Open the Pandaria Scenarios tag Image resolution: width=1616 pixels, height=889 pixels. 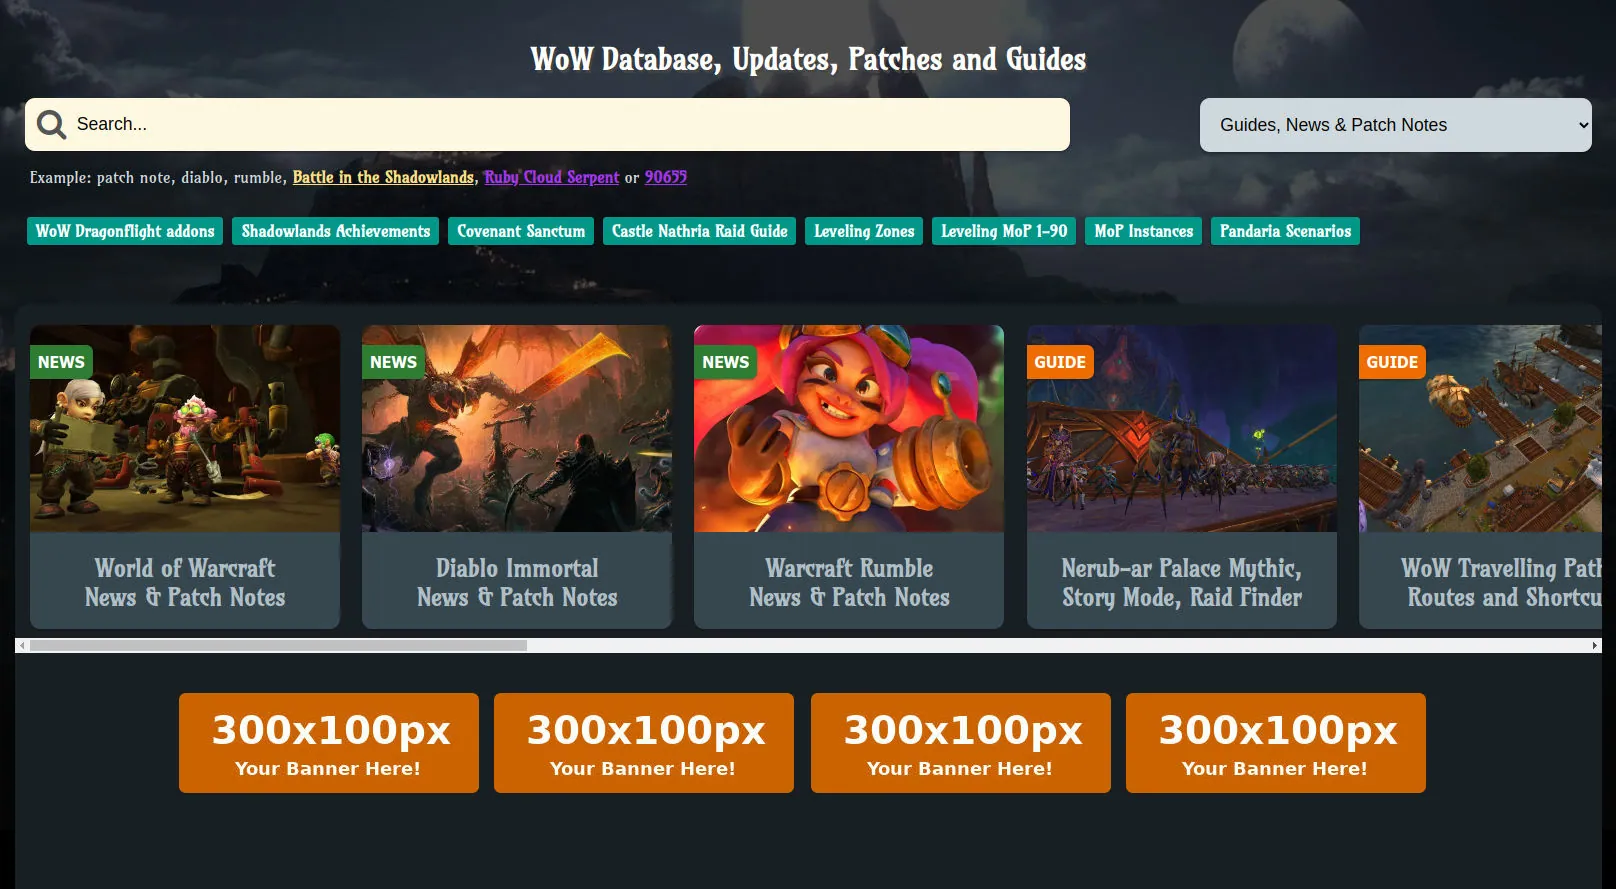pyautogui.click(x=1285, y=231)
